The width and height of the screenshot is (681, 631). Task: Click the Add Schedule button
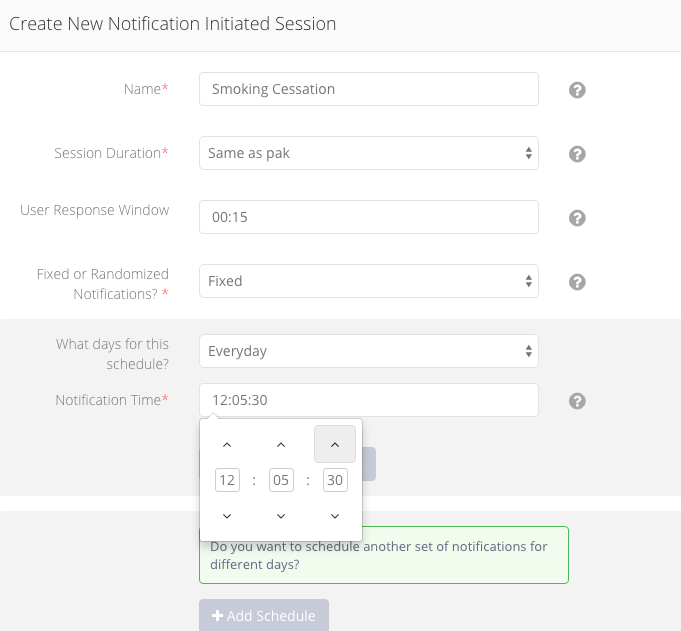264,615
